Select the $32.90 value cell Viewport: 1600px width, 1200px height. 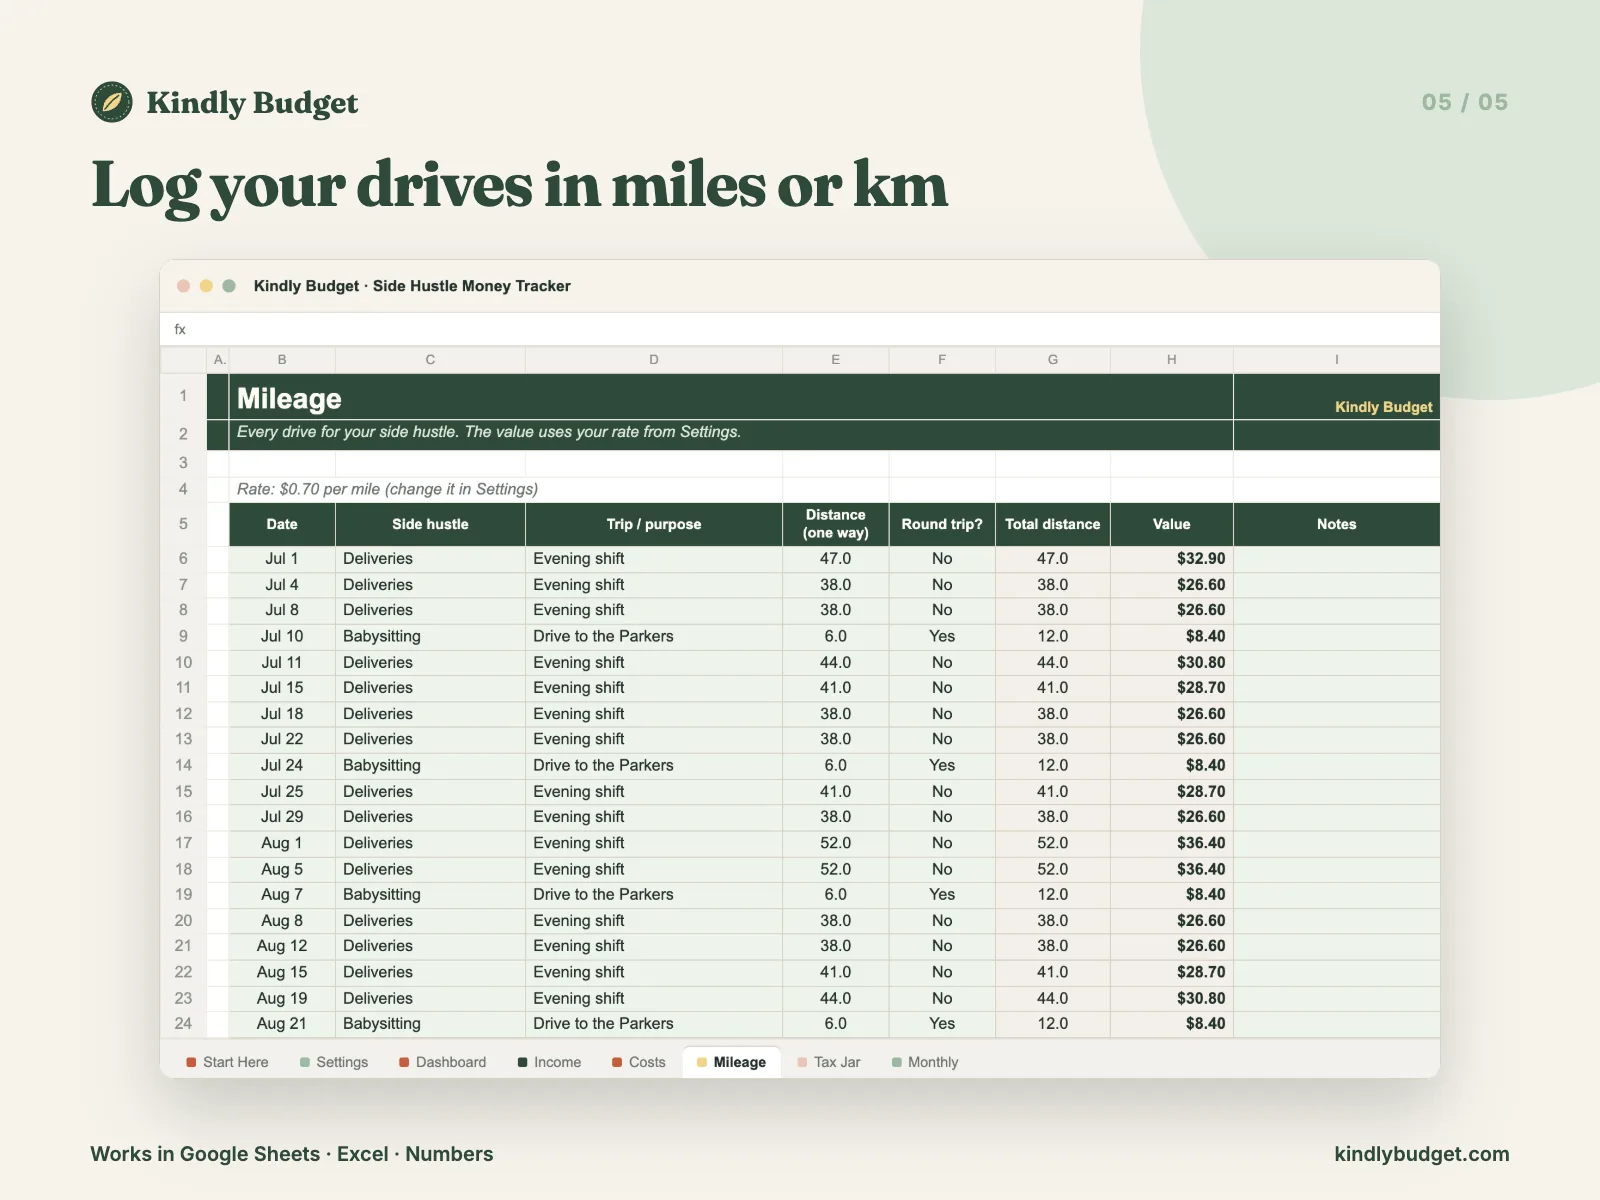[x=1171, y=559]
